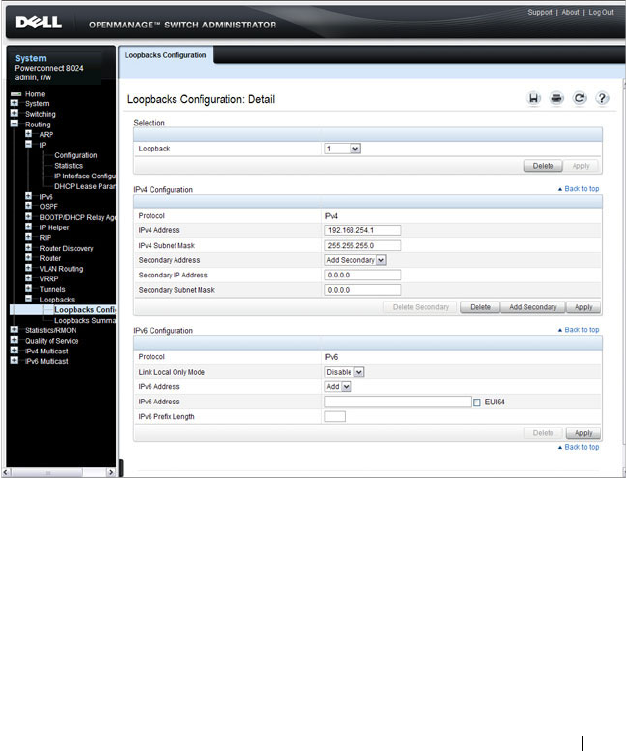The width and height of the screenshot is (641, 751).
Task: Click the Delete Secondary button
Action: click(x=421, y=307)
